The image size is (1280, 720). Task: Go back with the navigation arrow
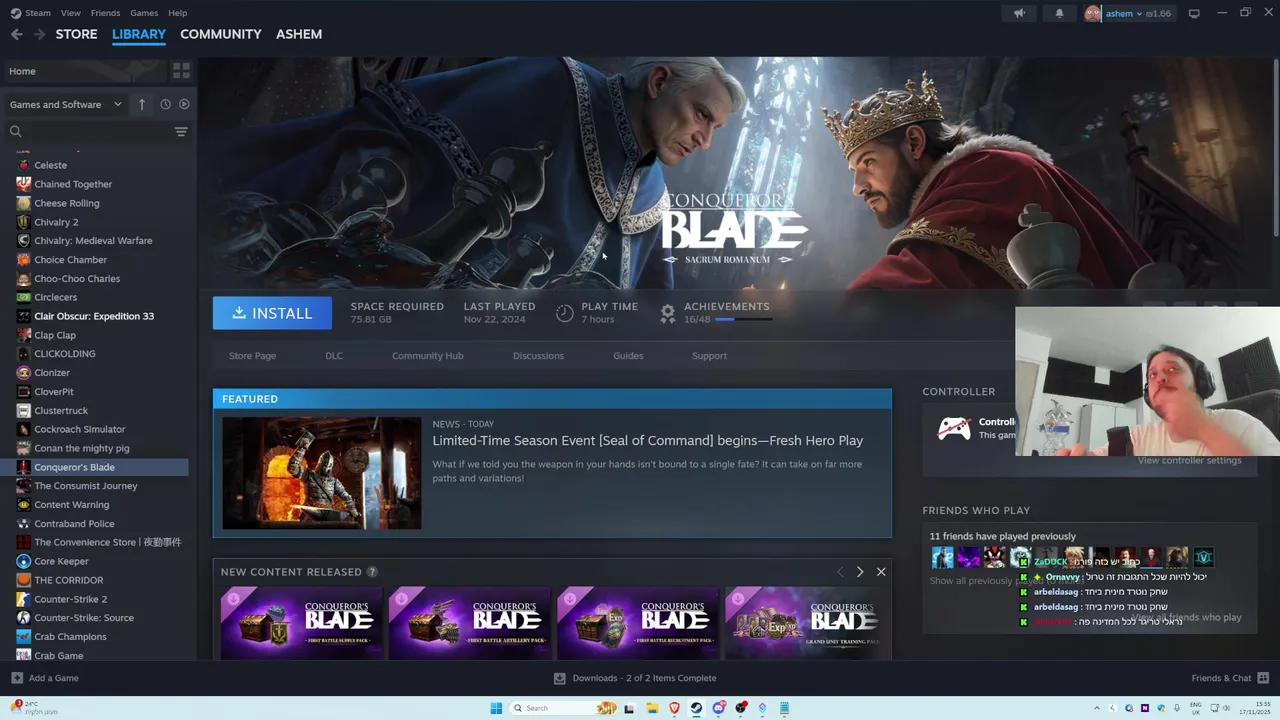[x=16, y=34]
